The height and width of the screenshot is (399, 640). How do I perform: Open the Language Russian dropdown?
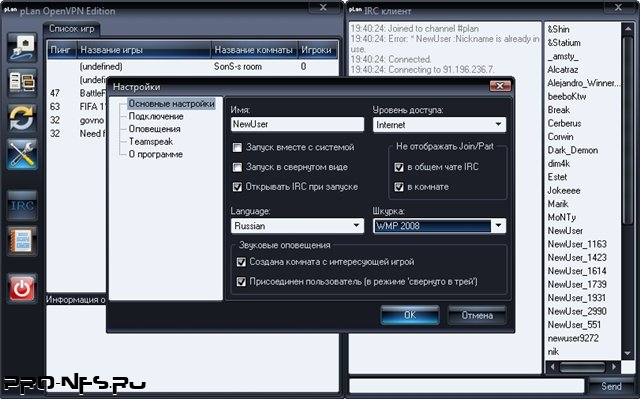coord(297,226)
